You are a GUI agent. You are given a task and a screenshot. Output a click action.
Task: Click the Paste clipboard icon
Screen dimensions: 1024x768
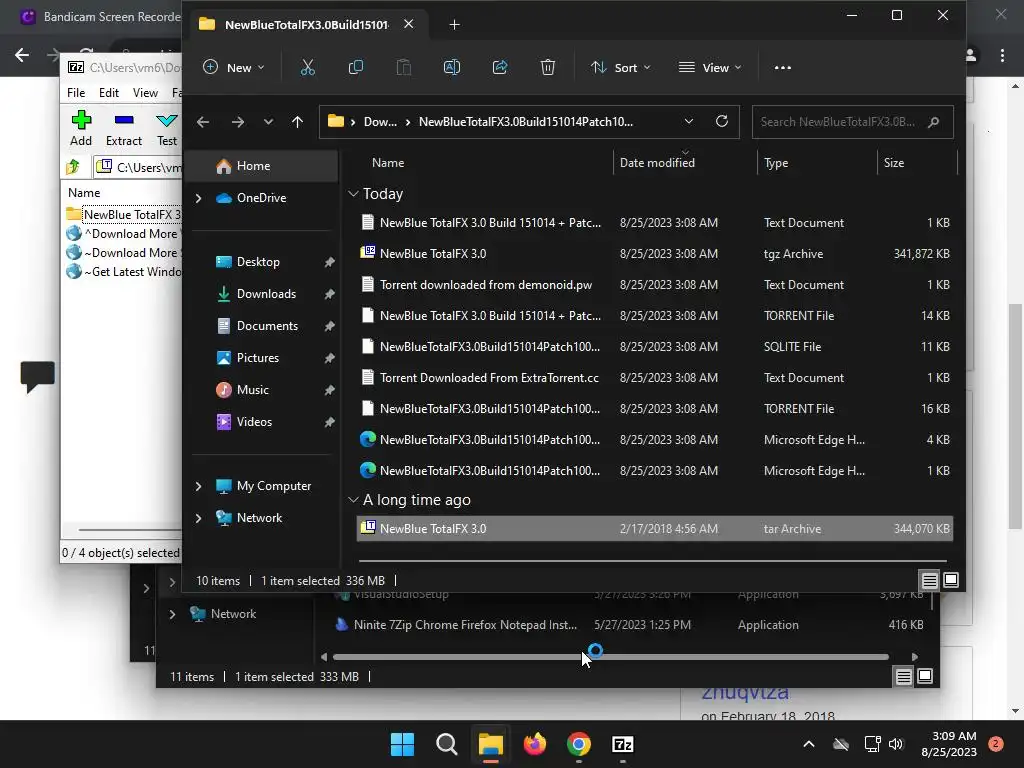[404, 67]
